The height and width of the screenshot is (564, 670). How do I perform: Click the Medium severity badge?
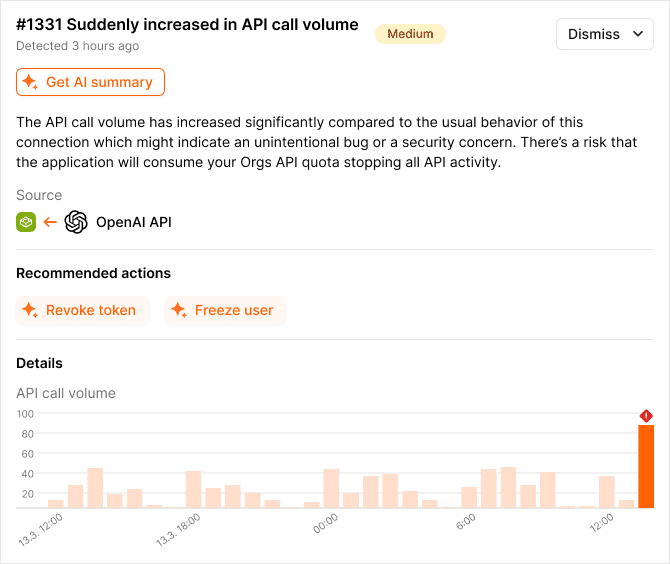tap(410, 34)
